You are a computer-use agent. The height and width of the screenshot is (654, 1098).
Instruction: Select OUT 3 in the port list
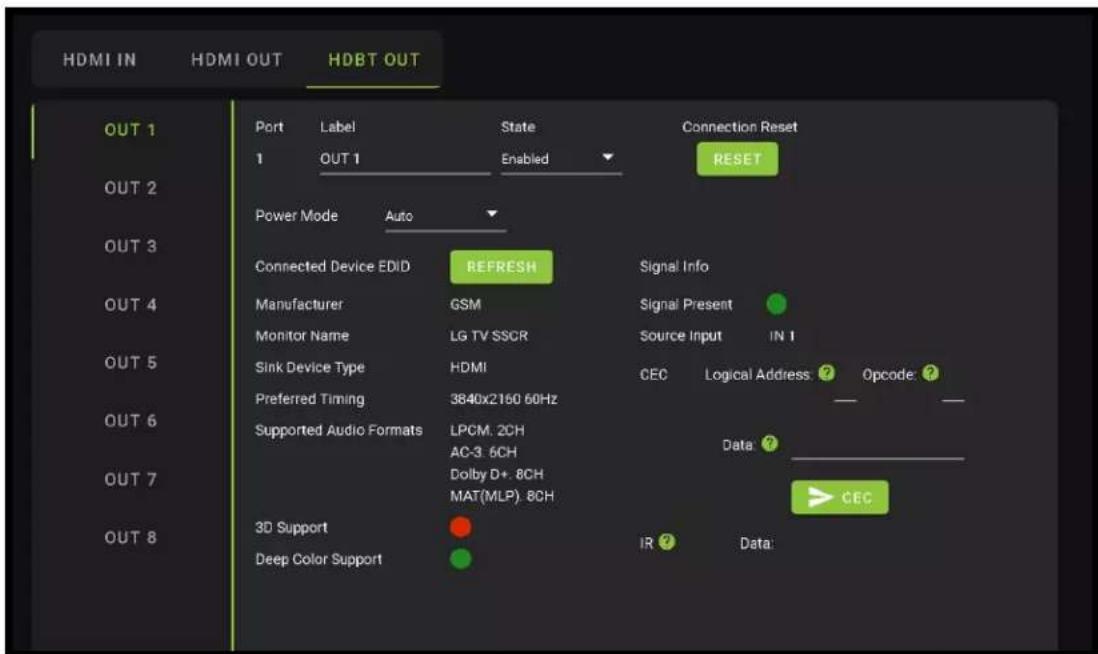[x=130, y=246]
